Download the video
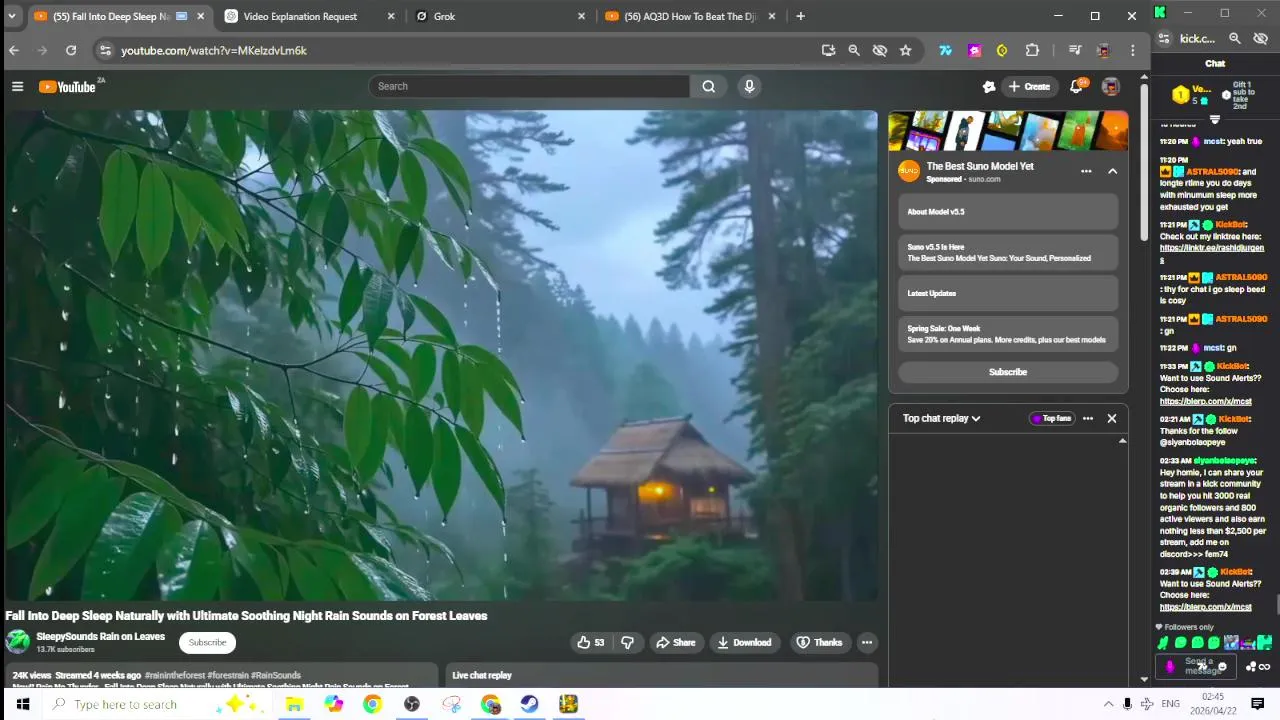Viewport: 1280px width, 720px height. pyautogui.click(x=744, y=643)
